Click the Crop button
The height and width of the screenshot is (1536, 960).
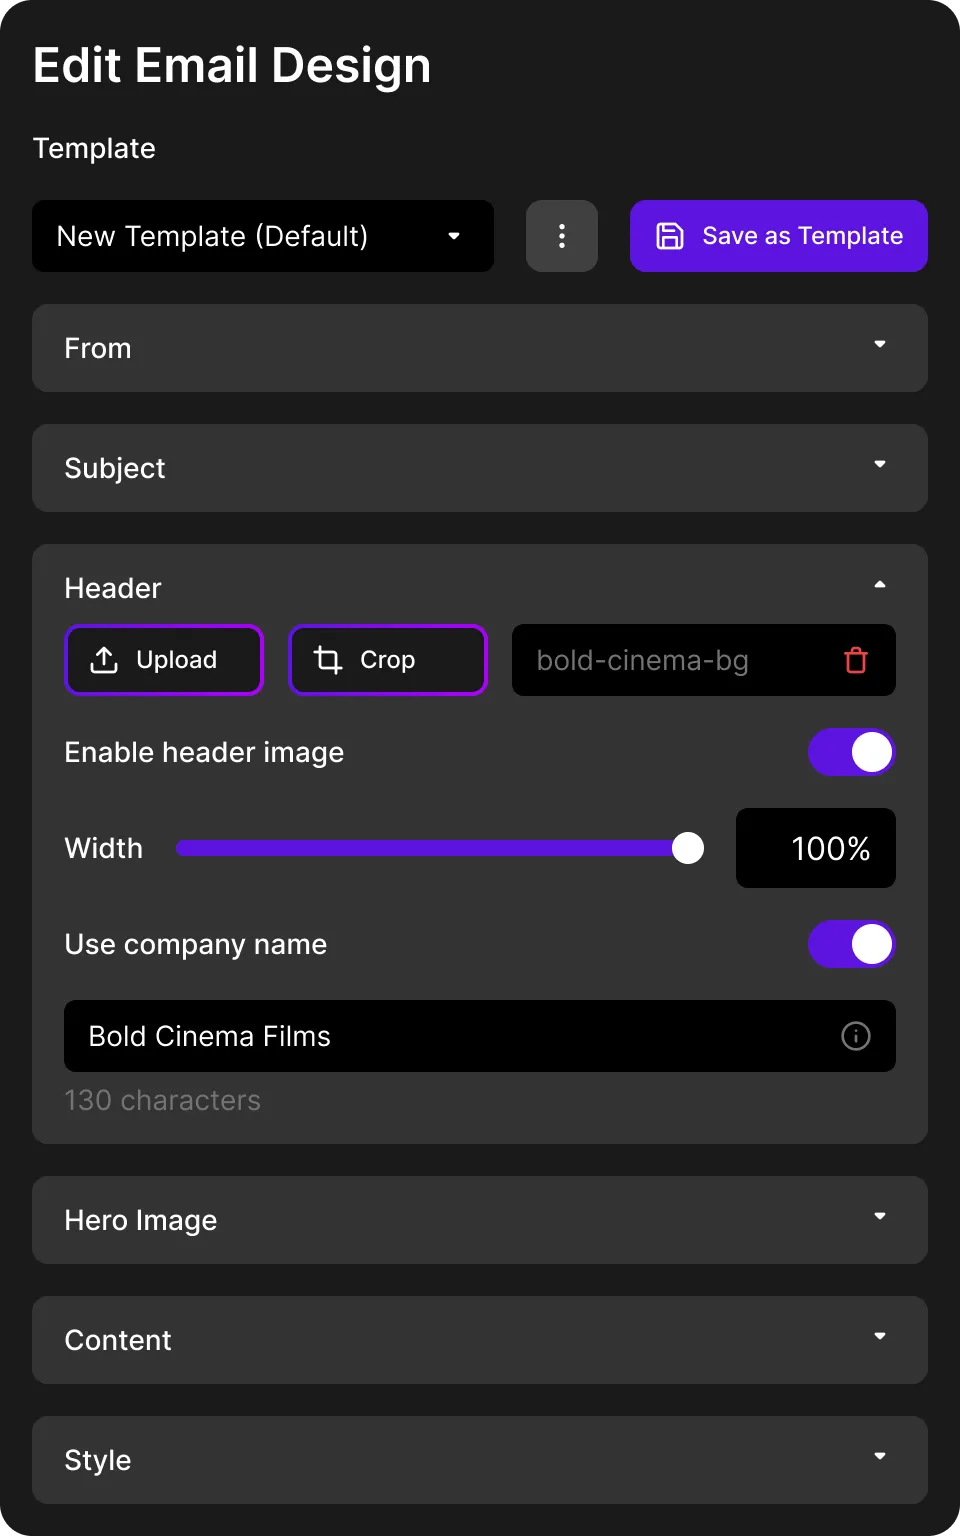[388, 660]
